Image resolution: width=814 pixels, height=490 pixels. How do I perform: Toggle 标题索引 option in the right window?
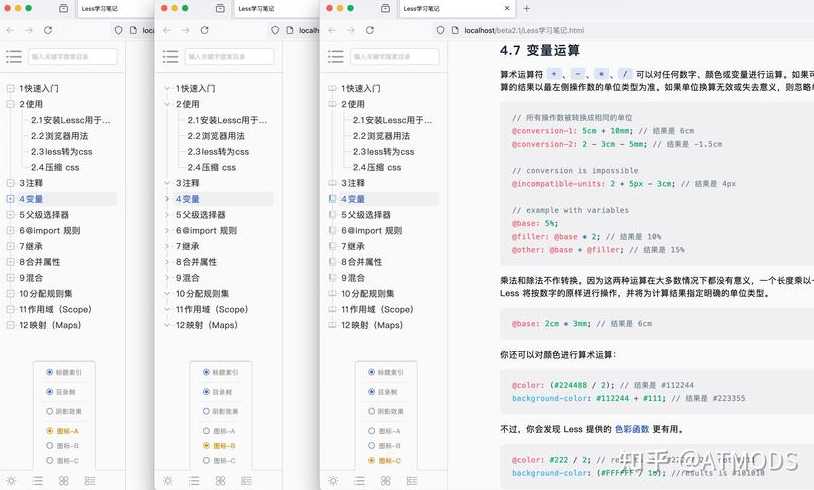(371, 372)
